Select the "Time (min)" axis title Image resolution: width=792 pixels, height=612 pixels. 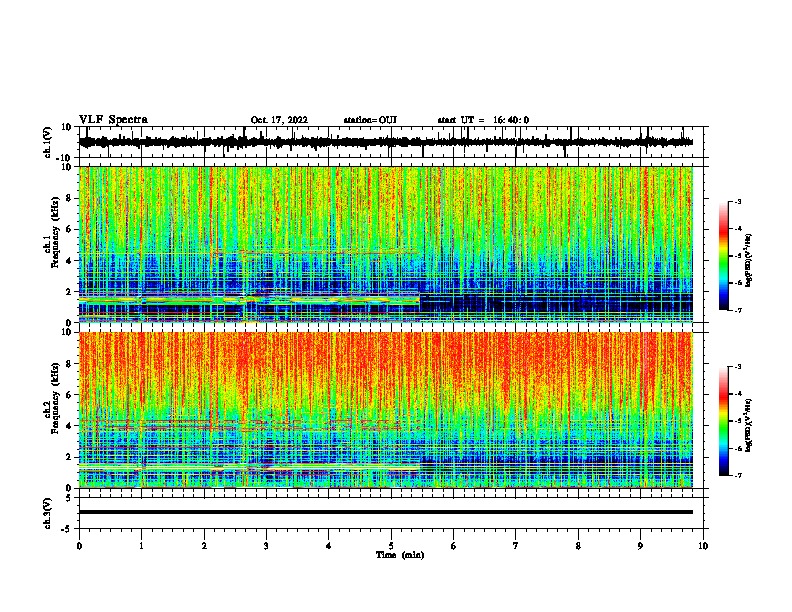point(400,555)
